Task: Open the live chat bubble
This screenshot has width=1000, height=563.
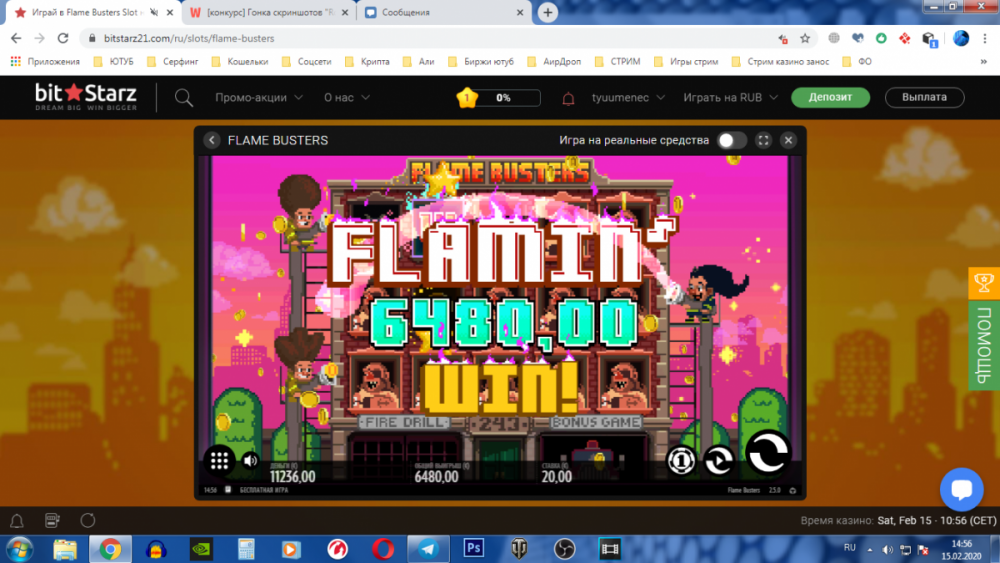Action: click(961, 490)
